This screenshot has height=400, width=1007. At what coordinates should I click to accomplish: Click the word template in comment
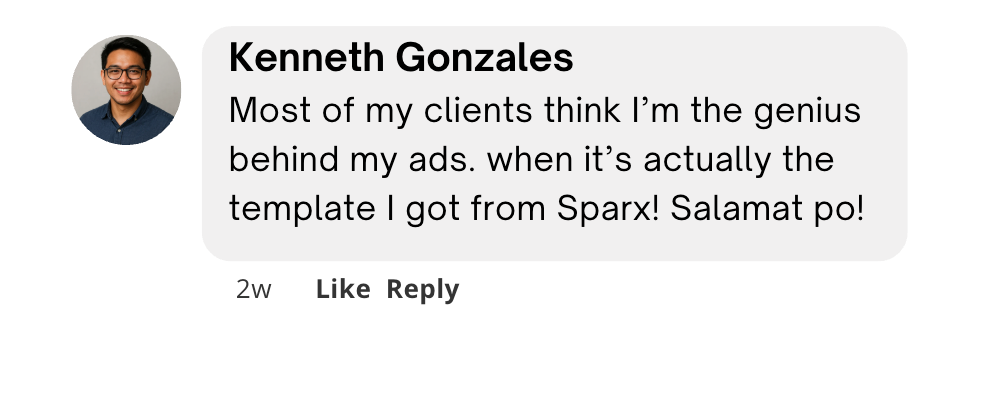pos(302,209)
